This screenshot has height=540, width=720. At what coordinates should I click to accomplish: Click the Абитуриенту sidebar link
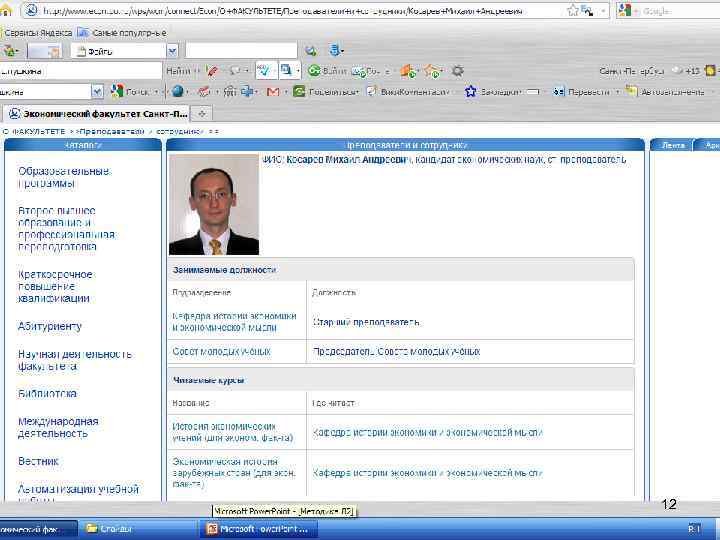coord(50,326)
